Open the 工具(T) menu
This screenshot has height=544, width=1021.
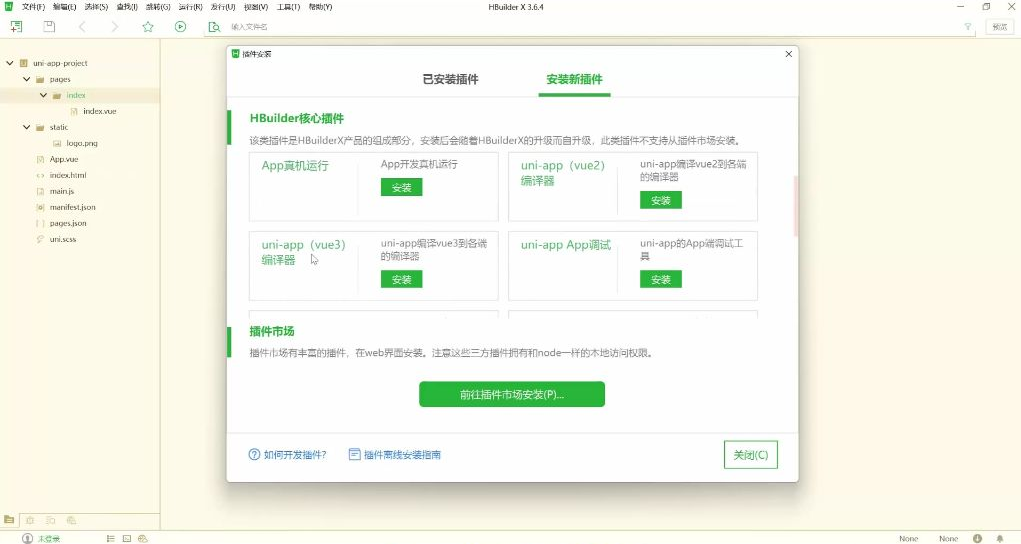click(x=288, y=7)
